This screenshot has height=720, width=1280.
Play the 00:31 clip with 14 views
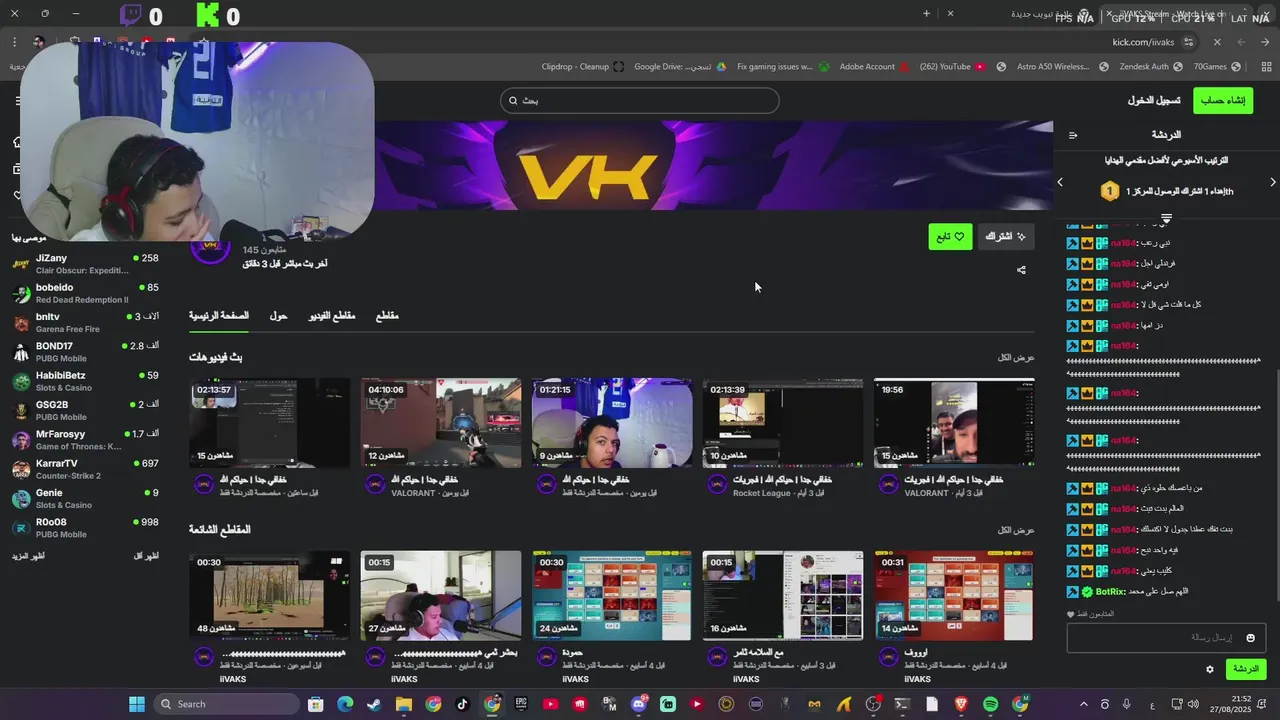click(x=954, y=596)
